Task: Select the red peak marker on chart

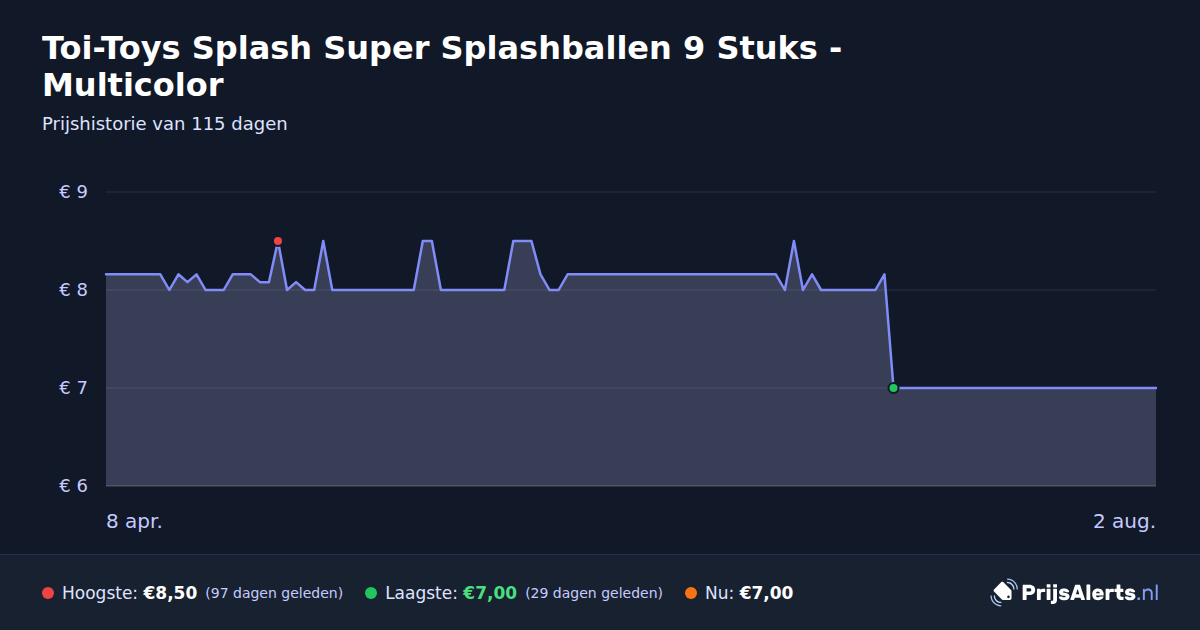Action: 278,241
